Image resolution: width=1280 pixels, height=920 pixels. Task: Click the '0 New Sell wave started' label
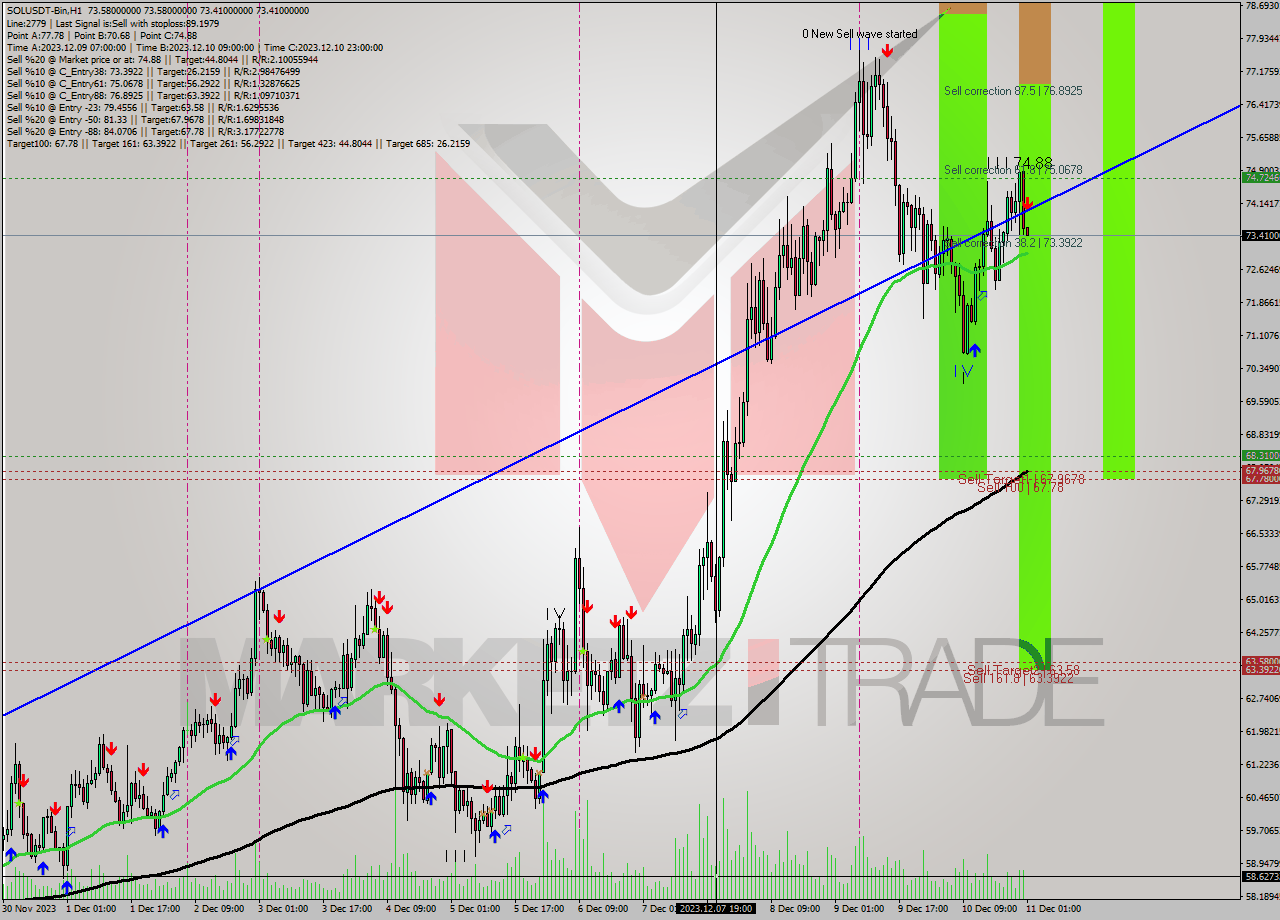[860, 34]
